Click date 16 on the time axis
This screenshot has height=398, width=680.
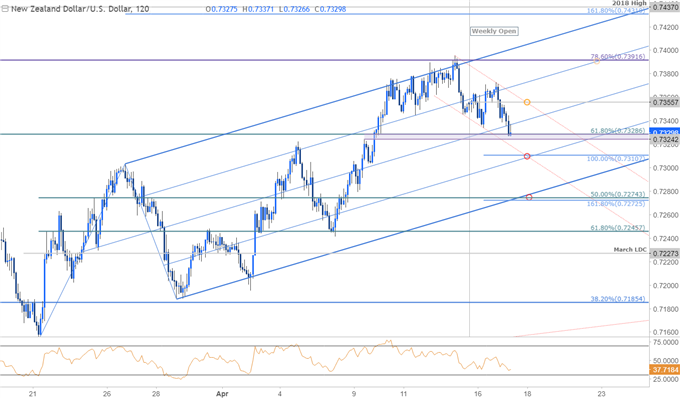point(477,394)
